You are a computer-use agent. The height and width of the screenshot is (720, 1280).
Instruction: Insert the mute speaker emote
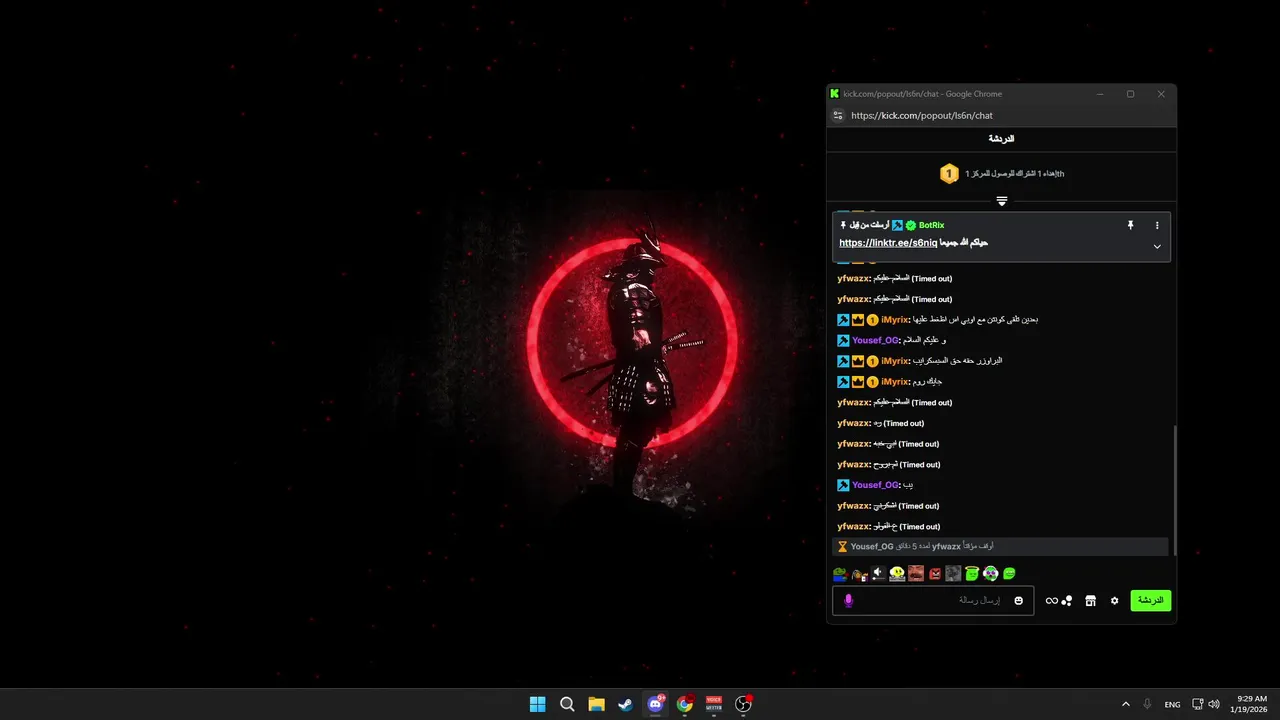point(878,574)
